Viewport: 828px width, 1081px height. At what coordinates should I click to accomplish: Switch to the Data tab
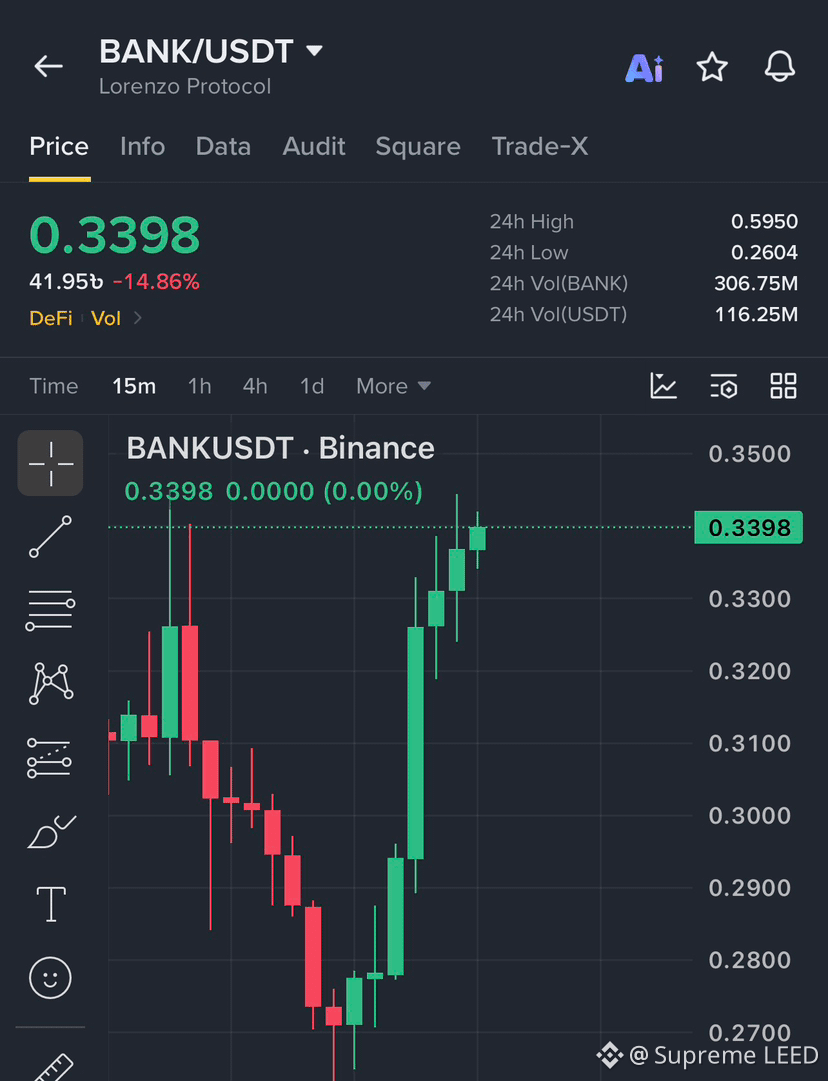click(223, 146)
